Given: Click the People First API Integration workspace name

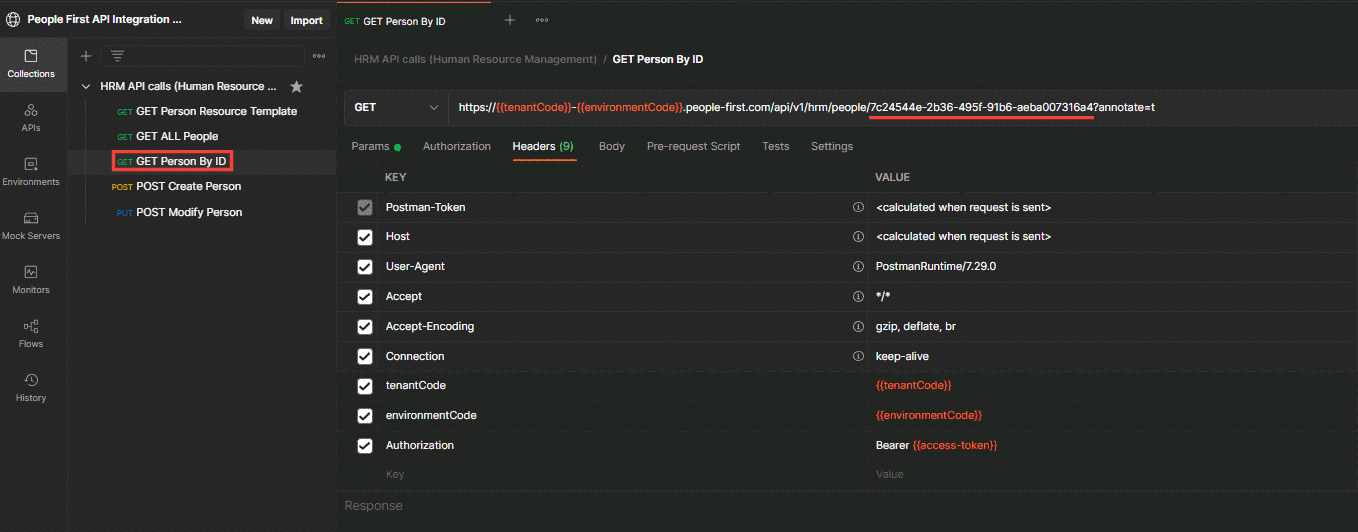Looking at the screenshot, I should point(105,19).
